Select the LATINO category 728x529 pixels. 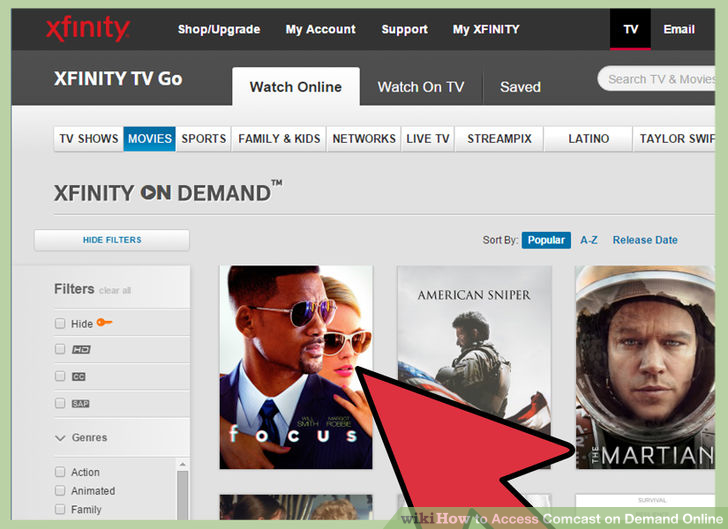tap(588, 138)
